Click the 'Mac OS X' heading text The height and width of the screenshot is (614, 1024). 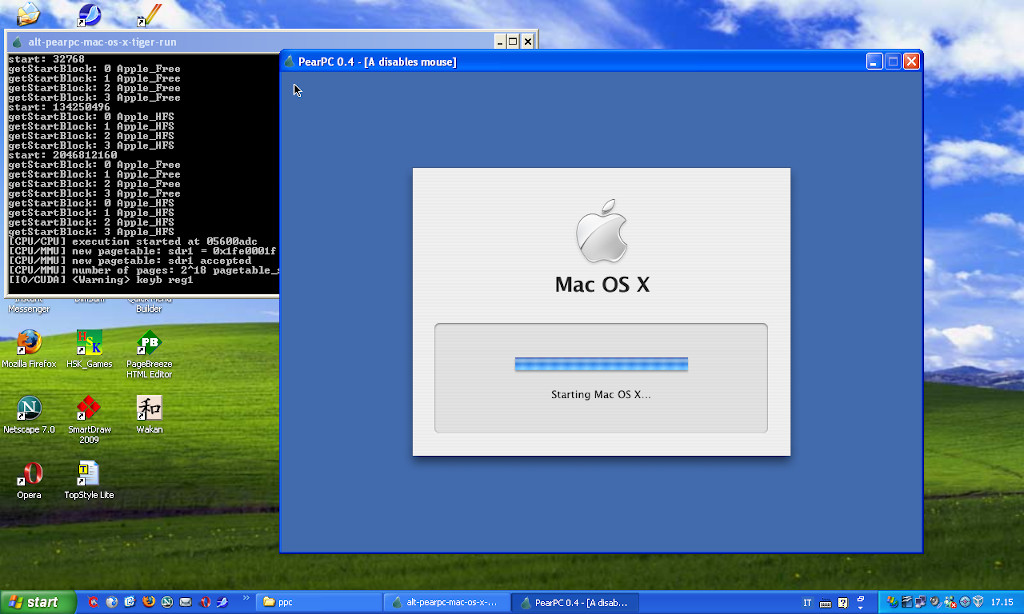tap(602, 285)
